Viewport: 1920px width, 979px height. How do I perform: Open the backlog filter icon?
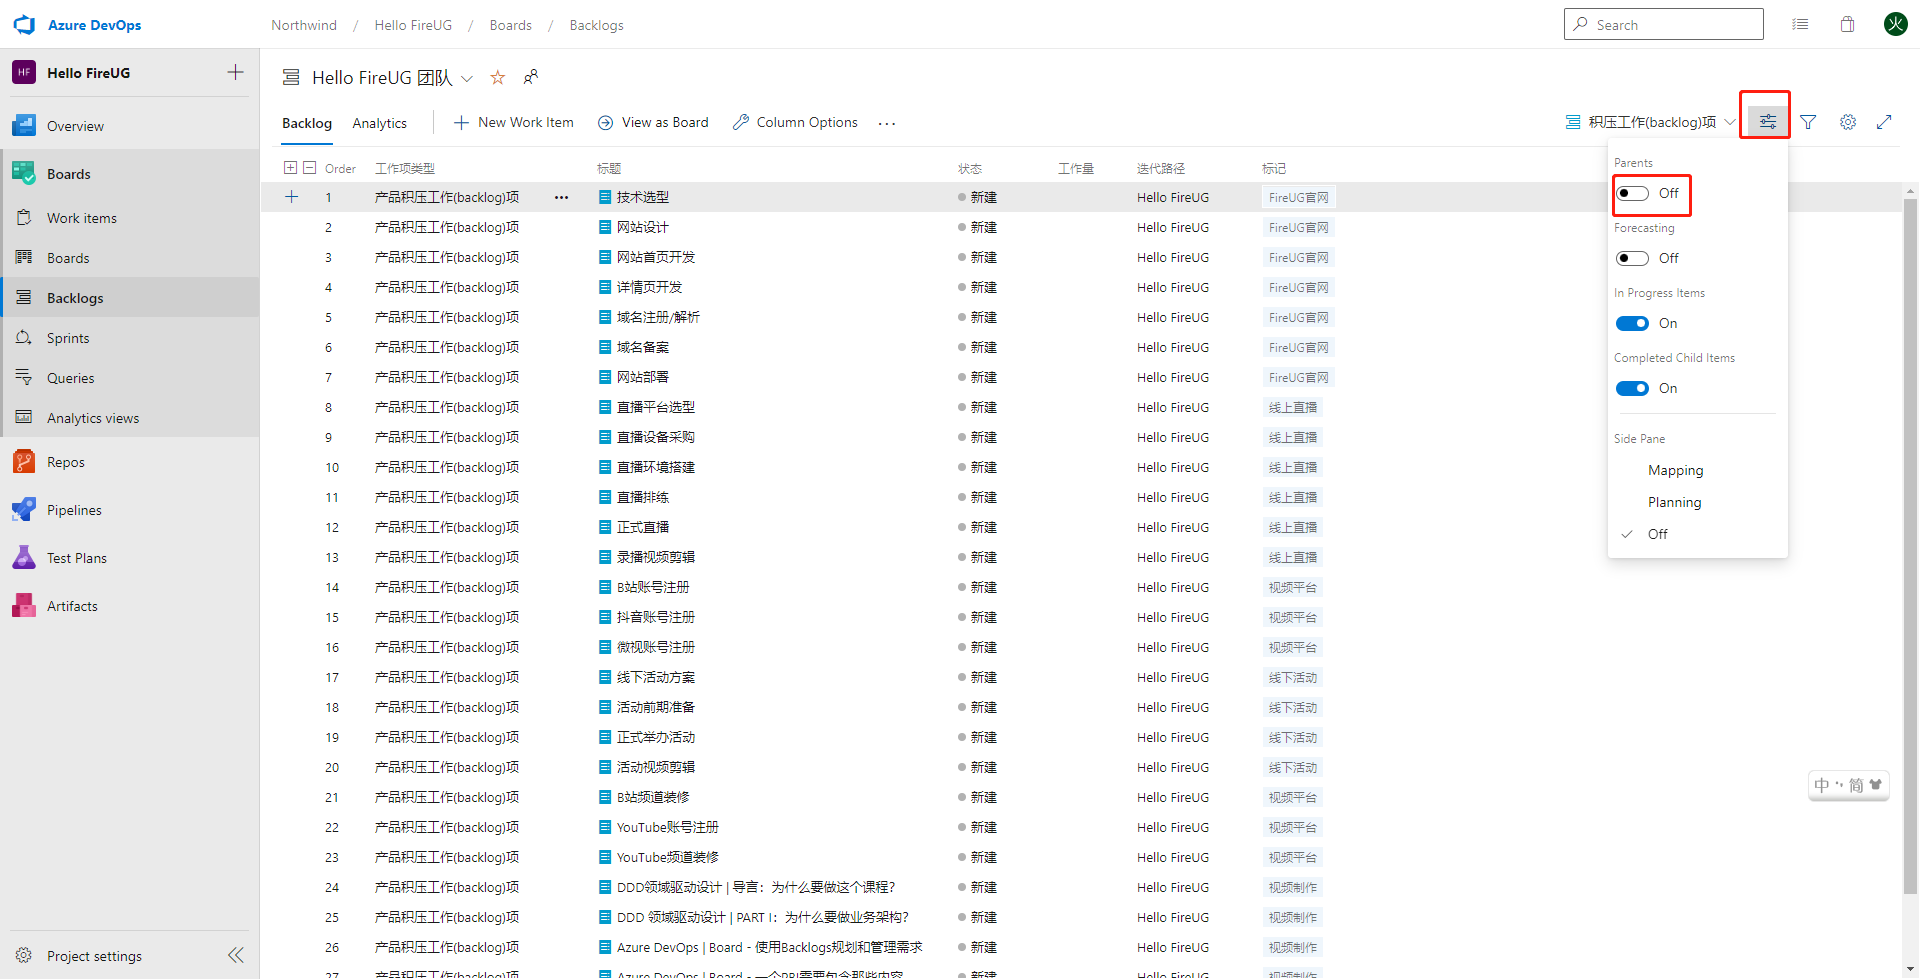[1808, 121]
